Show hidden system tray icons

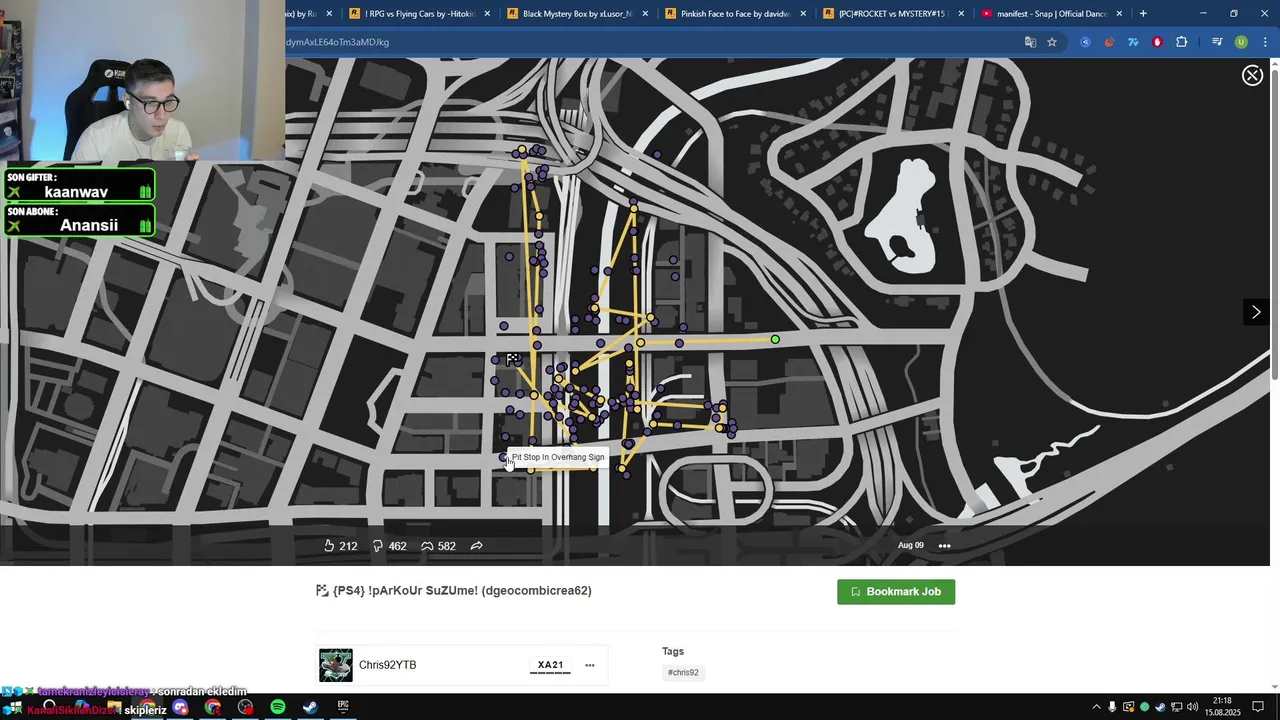(1096, 707)
